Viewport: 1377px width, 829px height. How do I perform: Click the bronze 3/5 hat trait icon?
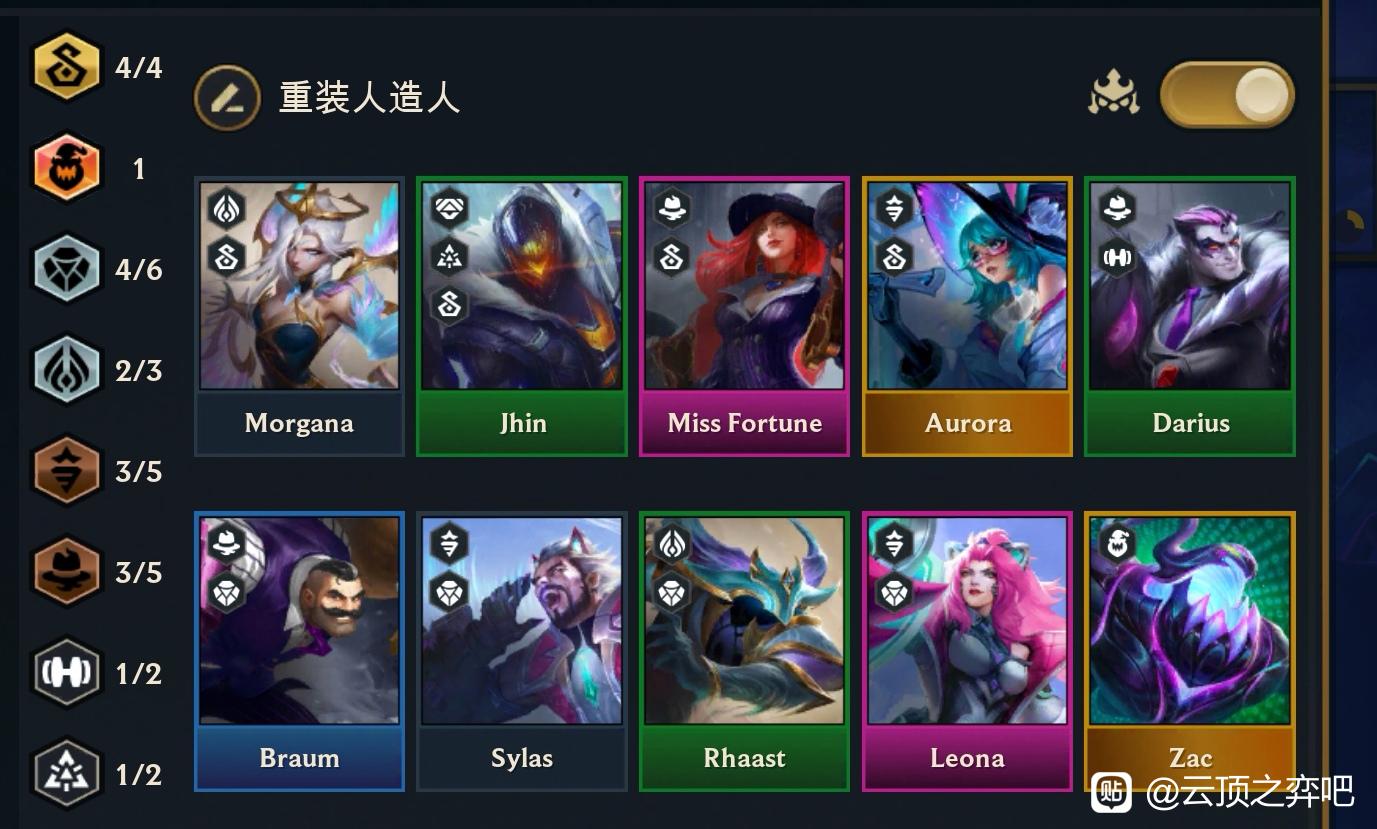pyautogui.click(x=67, y=572)
